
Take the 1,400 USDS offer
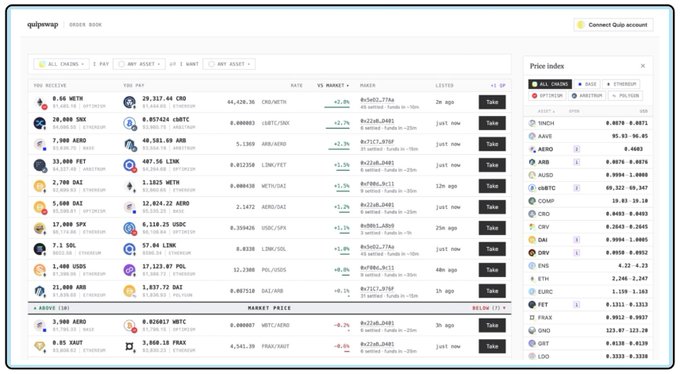point(492,270)
